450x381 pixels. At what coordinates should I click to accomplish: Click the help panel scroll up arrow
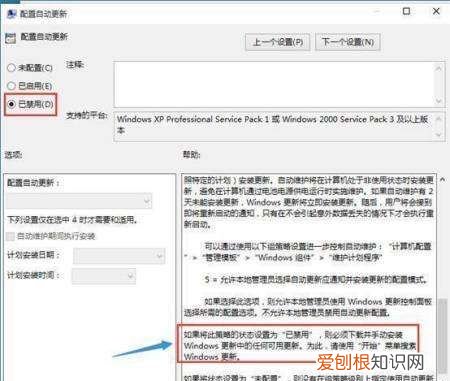tap(442, 179)
